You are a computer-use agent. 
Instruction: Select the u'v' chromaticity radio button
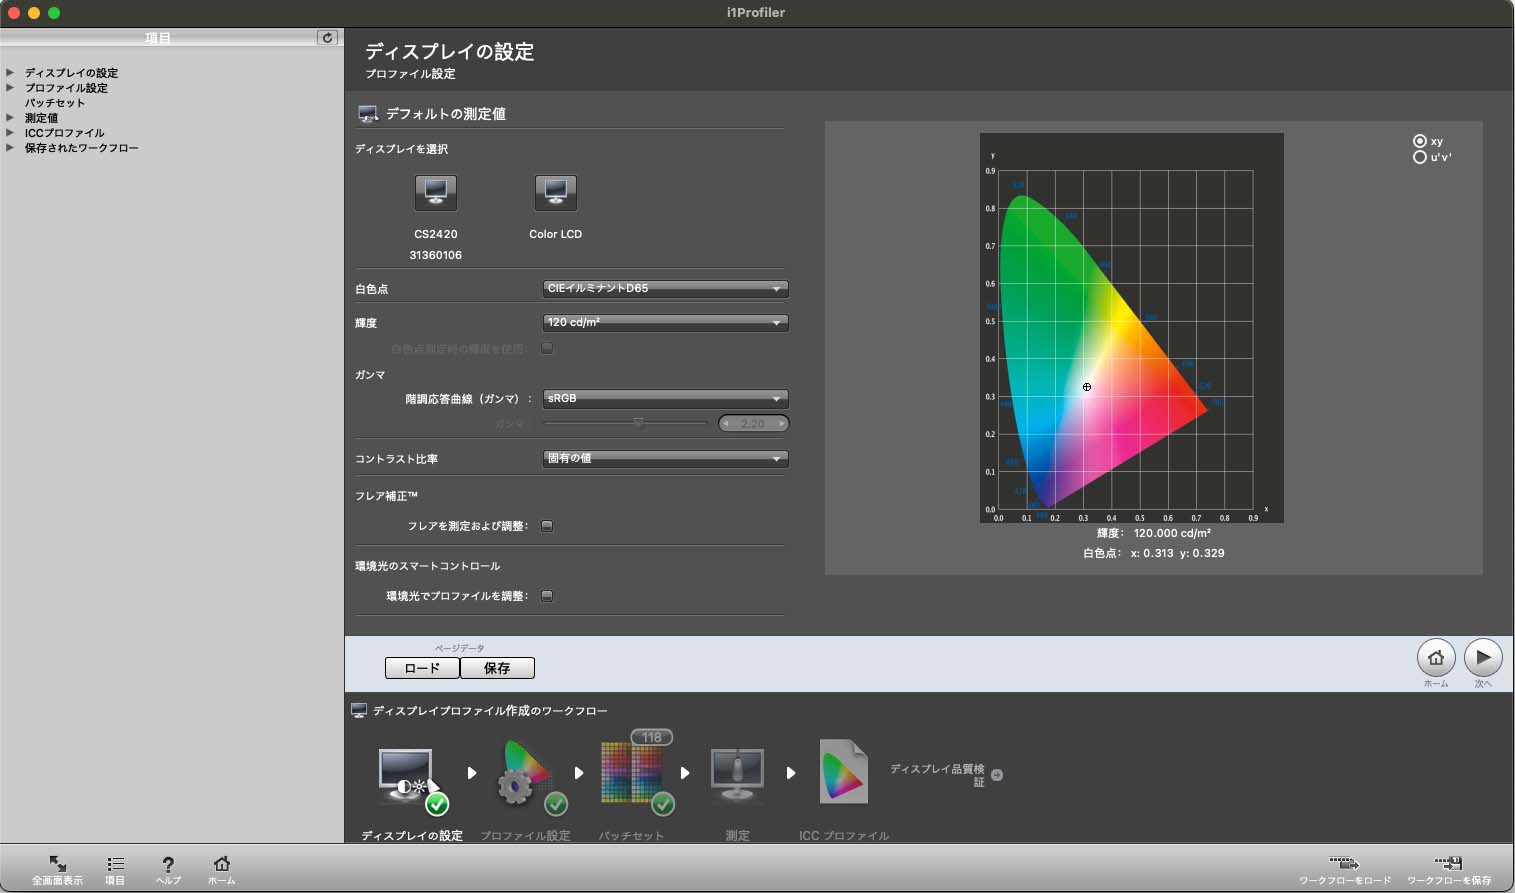click(1419, 157)
